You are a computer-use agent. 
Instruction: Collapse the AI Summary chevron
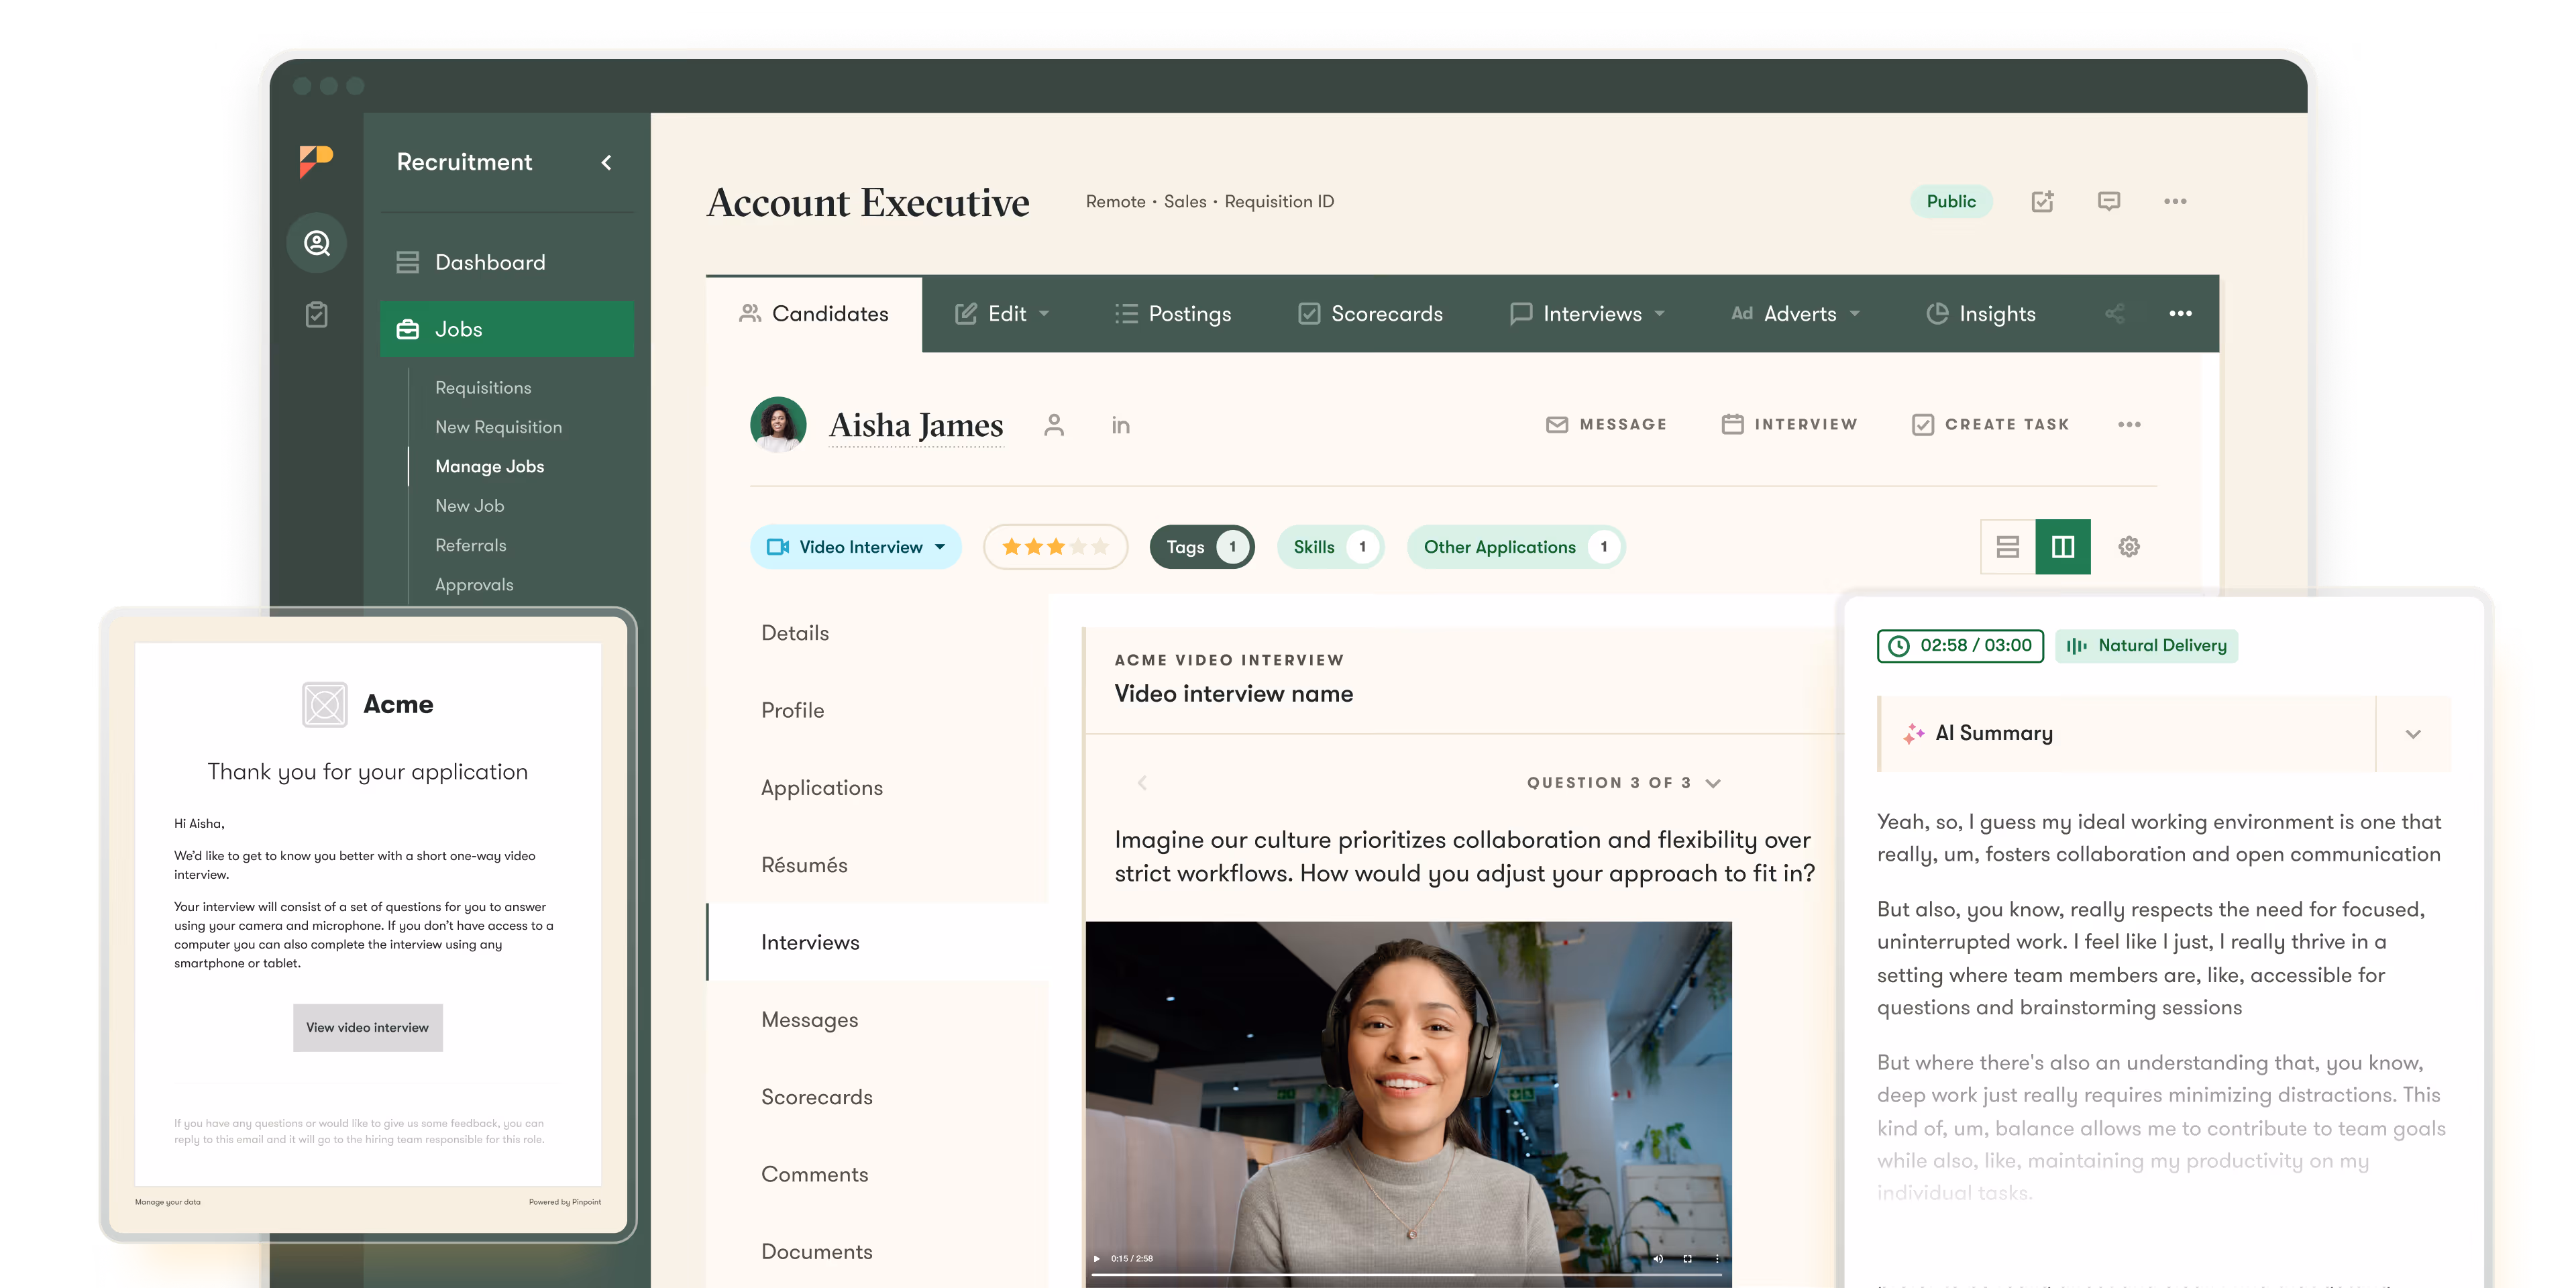[x=2412, y=734]
